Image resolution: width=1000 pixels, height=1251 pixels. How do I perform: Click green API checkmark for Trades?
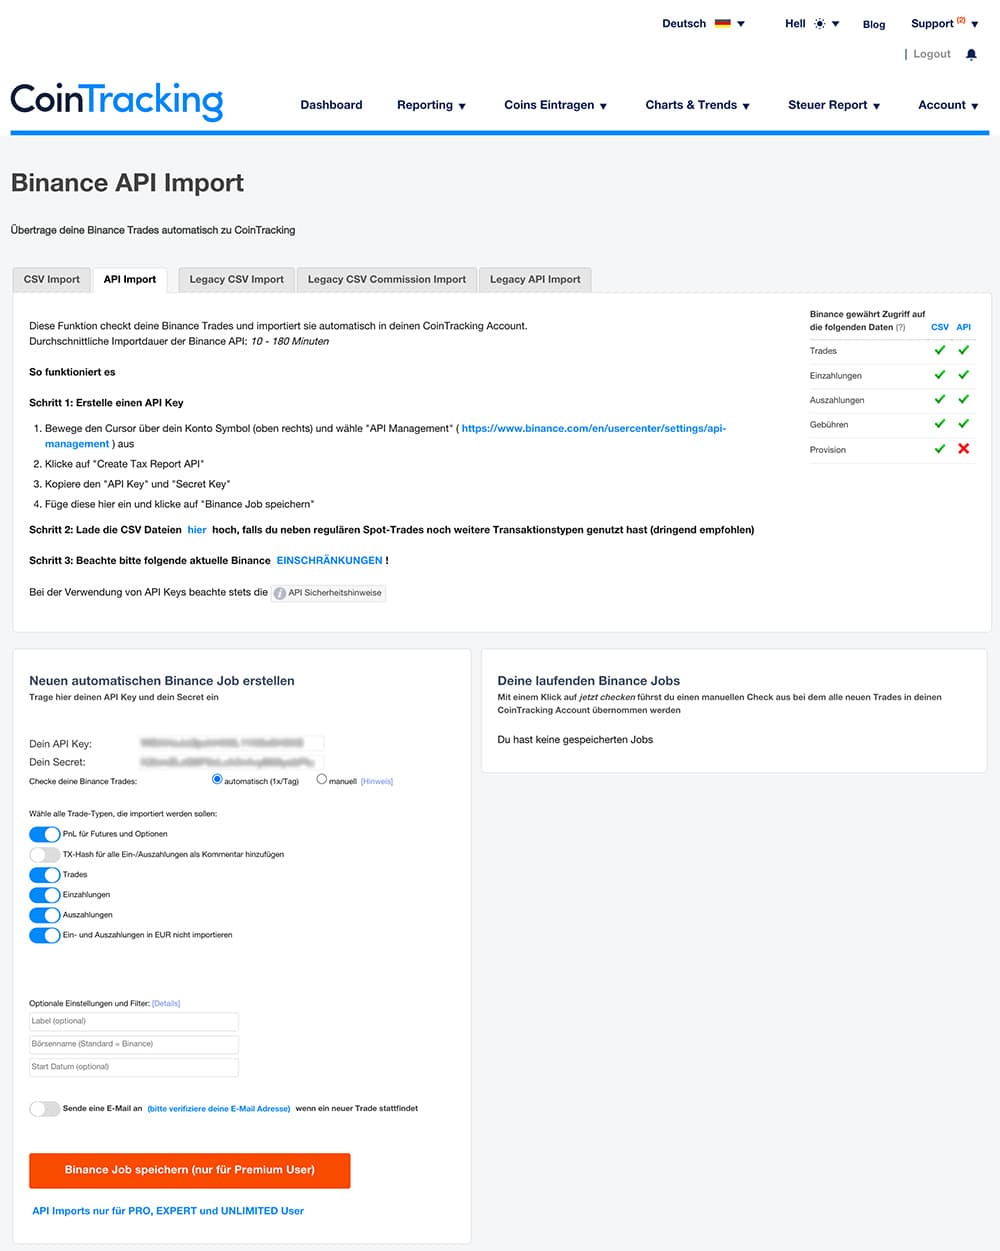click(964, 350)
